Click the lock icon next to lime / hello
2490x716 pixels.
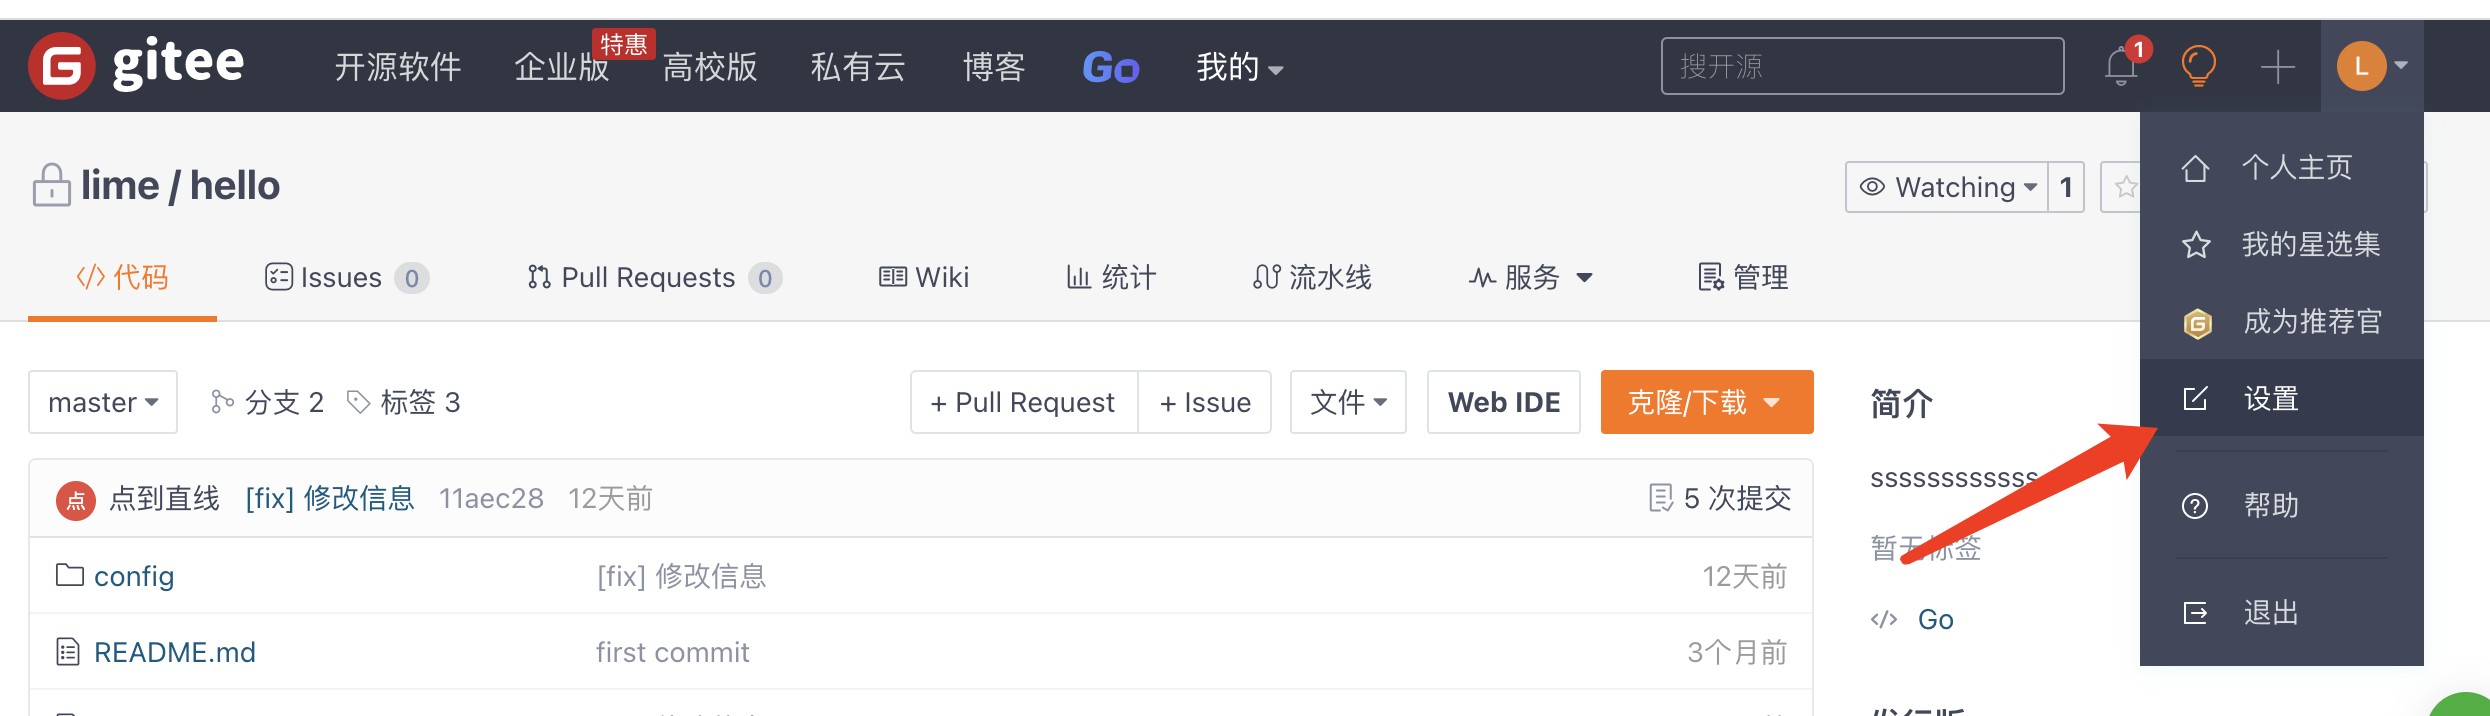point(51,185)
